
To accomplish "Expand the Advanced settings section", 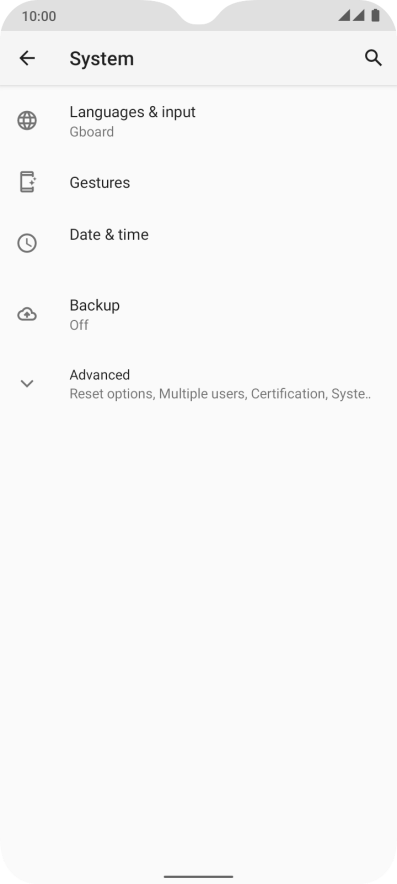I will 198,384.
